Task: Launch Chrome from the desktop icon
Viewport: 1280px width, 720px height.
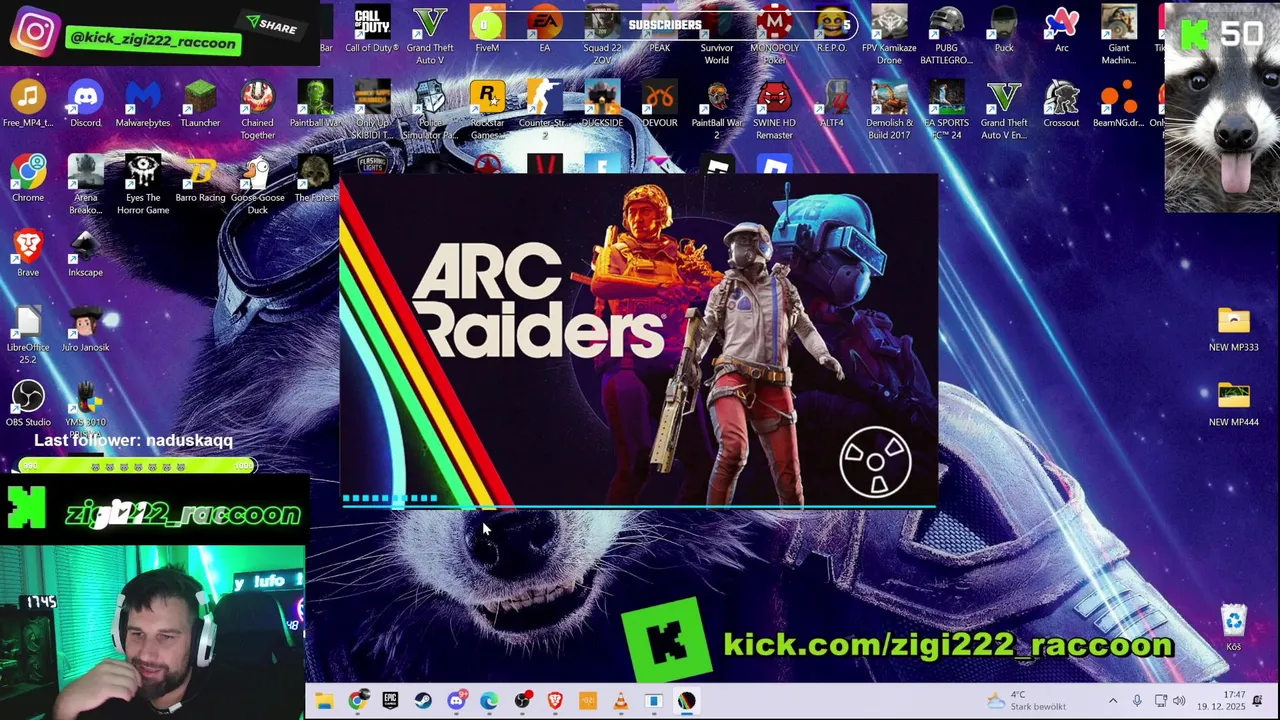Action: [x=28, y=179]
